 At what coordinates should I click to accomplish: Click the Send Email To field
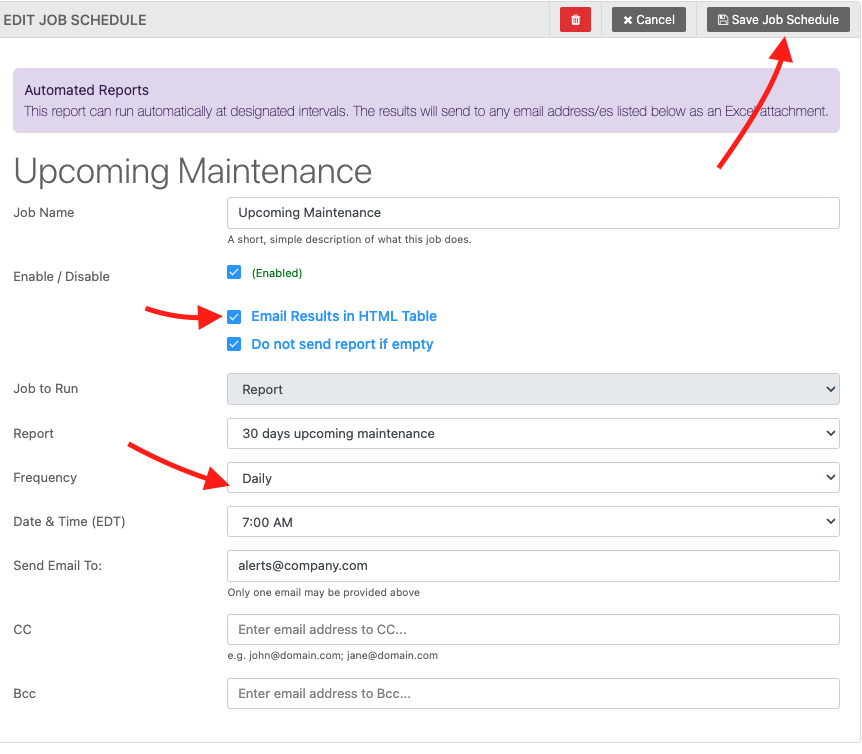tap(533, 565)
